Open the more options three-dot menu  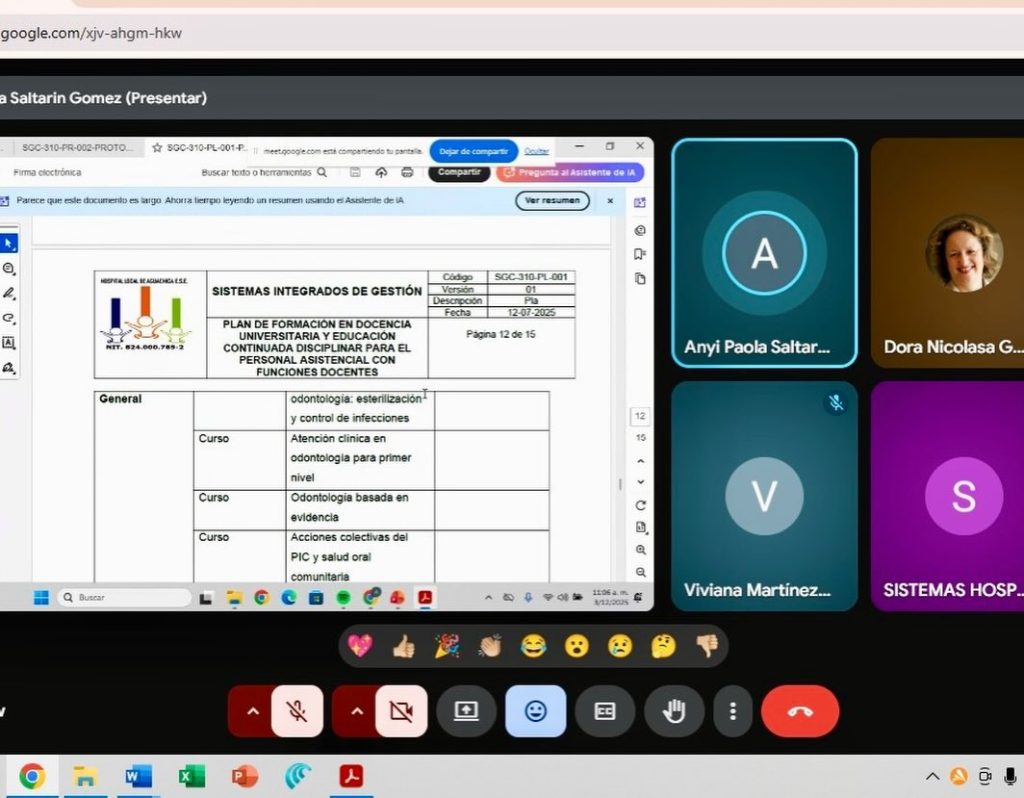point(733,711)
